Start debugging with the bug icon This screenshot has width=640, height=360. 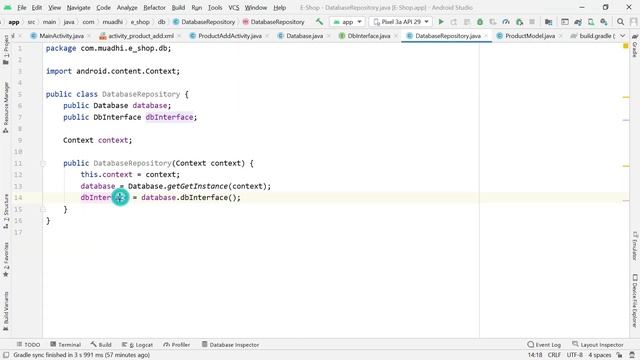point(480,22)
